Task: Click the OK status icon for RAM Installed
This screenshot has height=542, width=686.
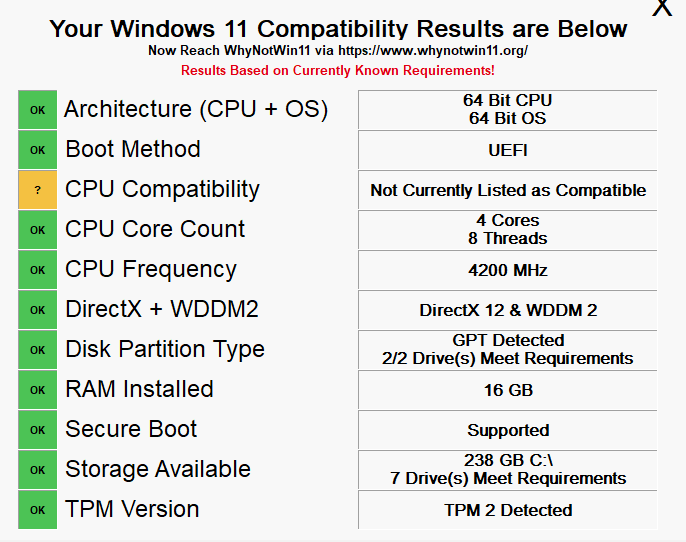Action: 38,390
